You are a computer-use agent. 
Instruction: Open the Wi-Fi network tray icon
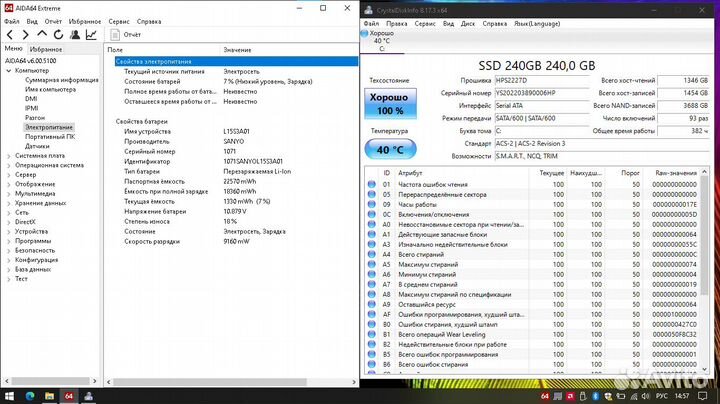coord(634,396)
